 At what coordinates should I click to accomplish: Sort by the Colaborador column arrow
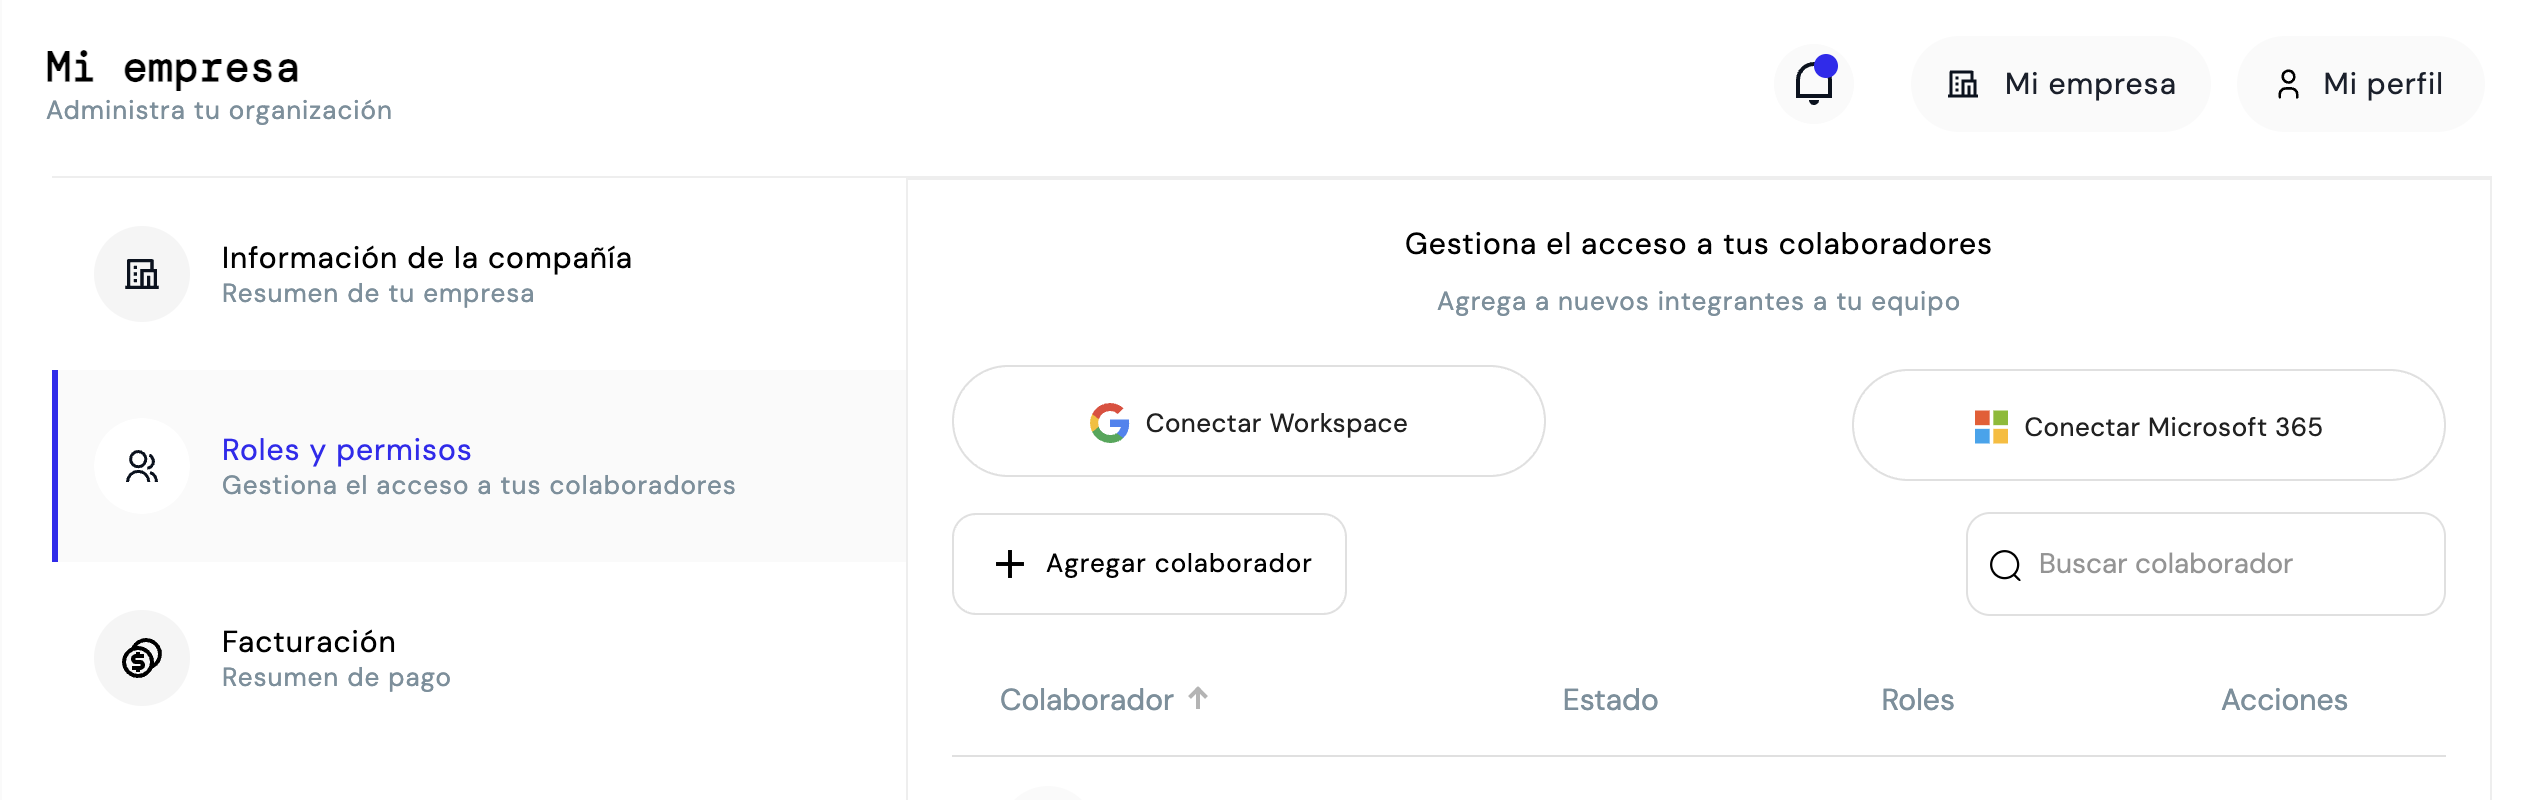[x=1198, y=698]
